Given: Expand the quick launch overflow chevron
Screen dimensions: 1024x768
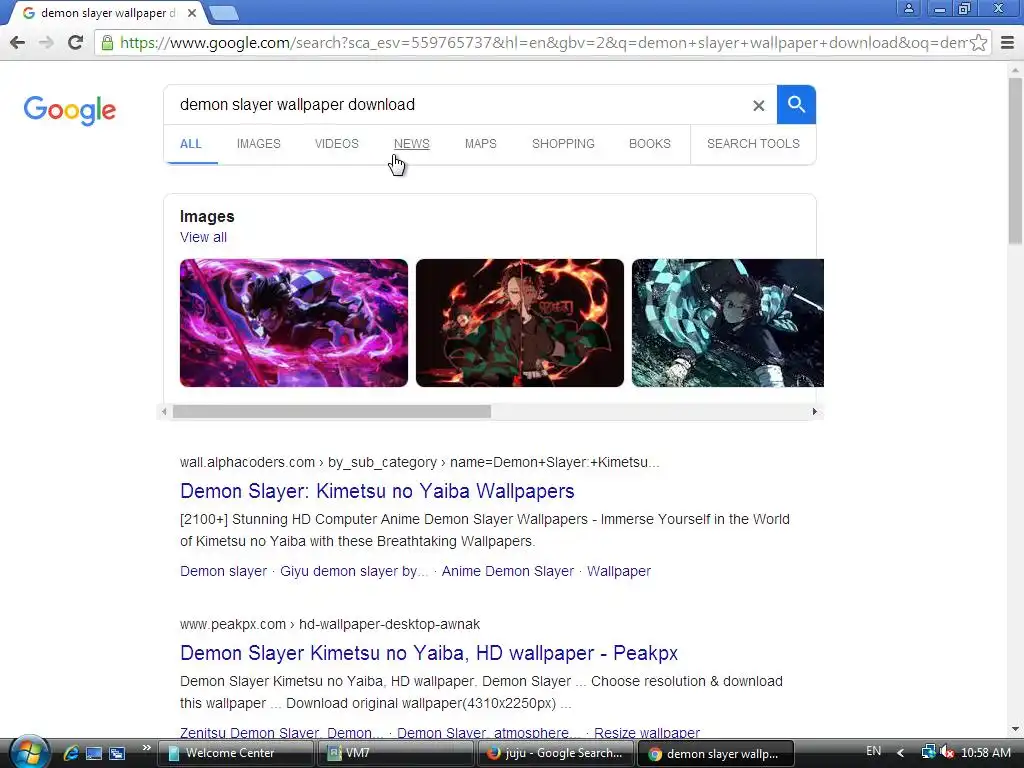Looking at the screenshot, I should pyautogui.click(x=146, y=748).
